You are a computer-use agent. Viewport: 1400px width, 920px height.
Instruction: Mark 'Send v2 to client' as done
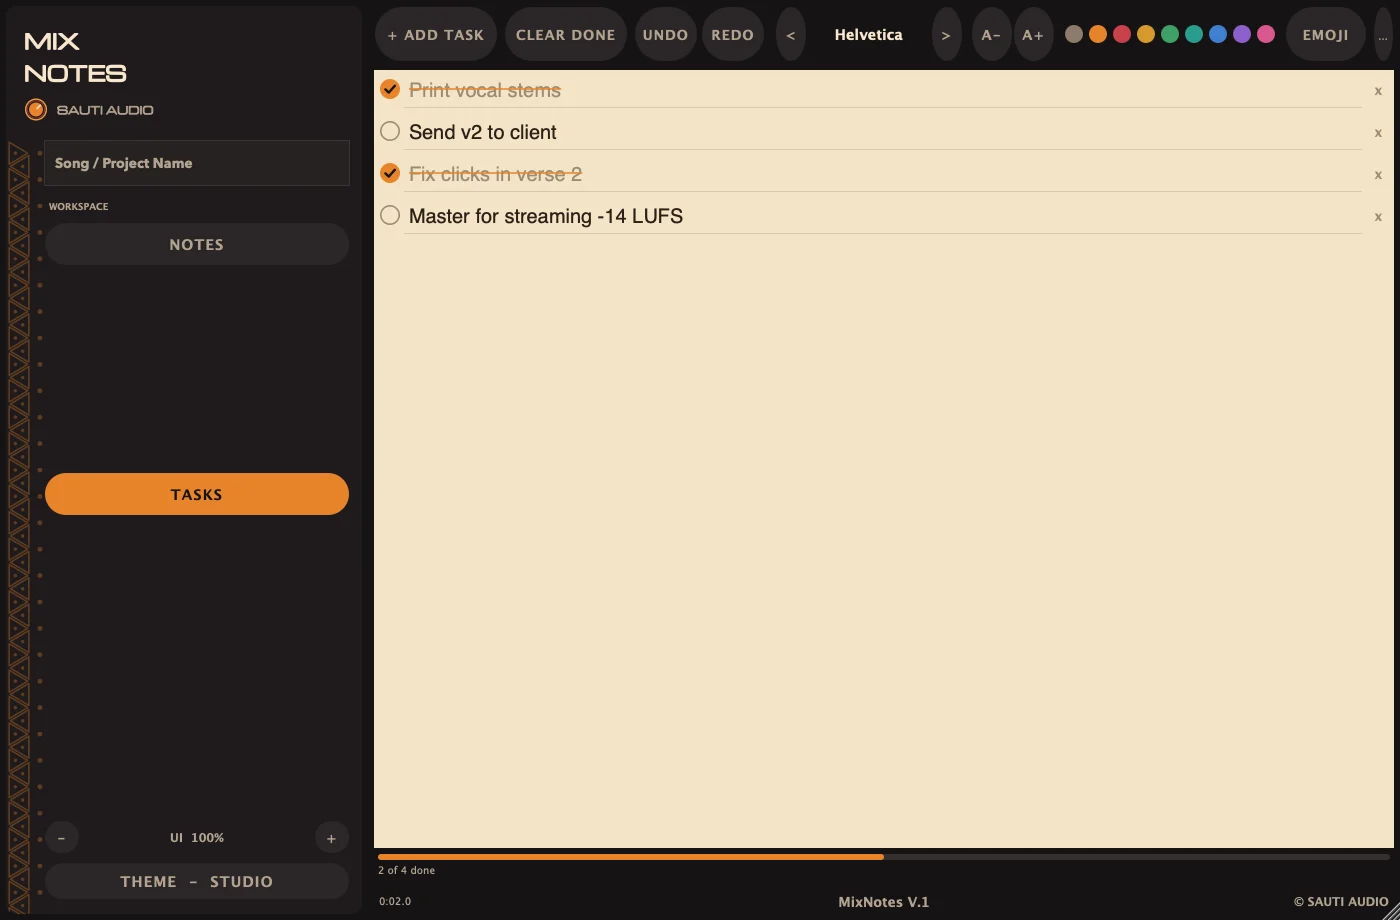[390, 131]
